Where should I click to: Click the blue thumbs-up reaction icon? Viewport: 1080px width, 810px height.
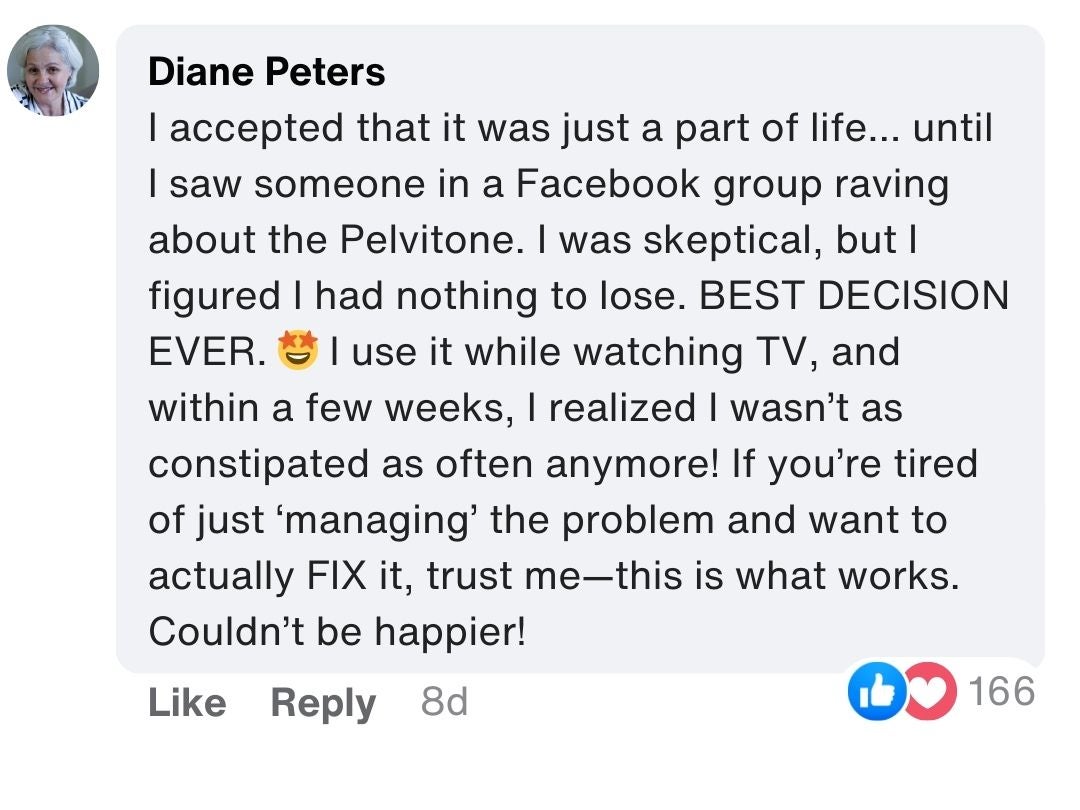point(868,692)
